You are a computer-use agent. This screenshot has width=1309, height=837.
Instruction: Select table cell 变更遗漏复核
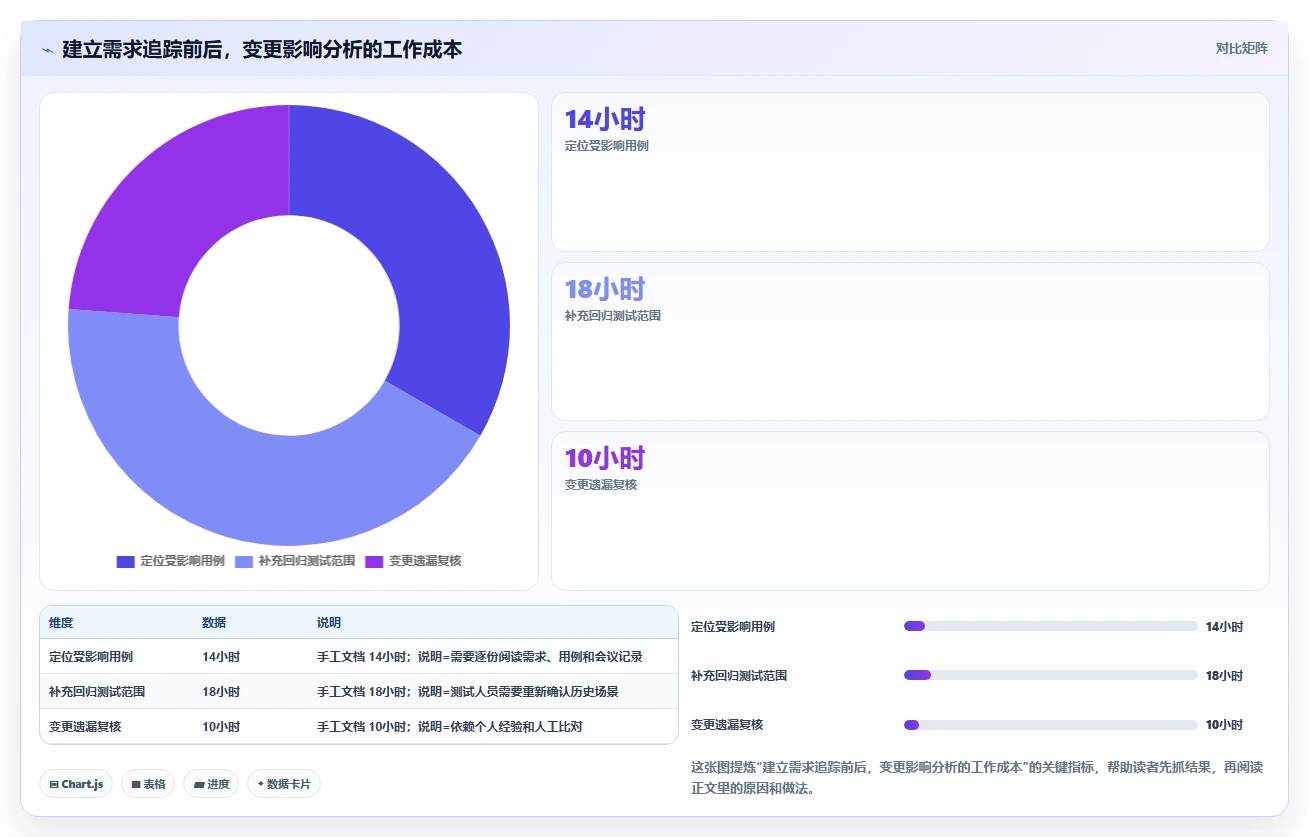coord(85,727)
